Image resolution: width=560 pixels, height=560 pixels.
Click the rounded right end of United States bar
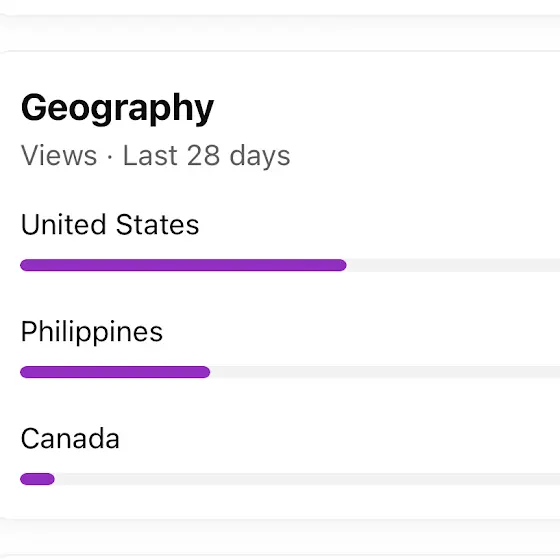[340, 265]
